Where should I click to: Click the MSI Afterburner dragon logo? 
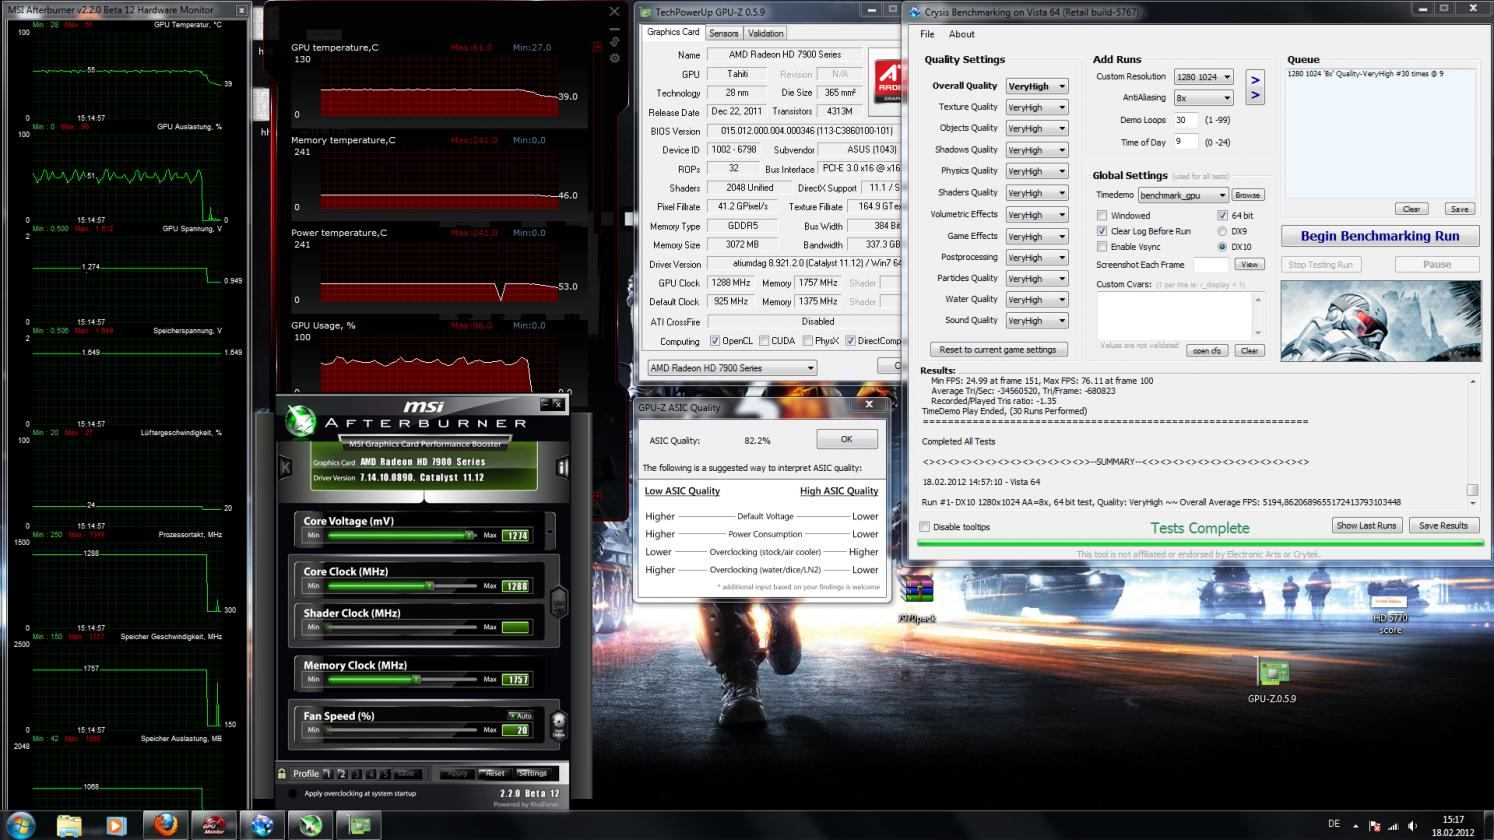(301, 421)
